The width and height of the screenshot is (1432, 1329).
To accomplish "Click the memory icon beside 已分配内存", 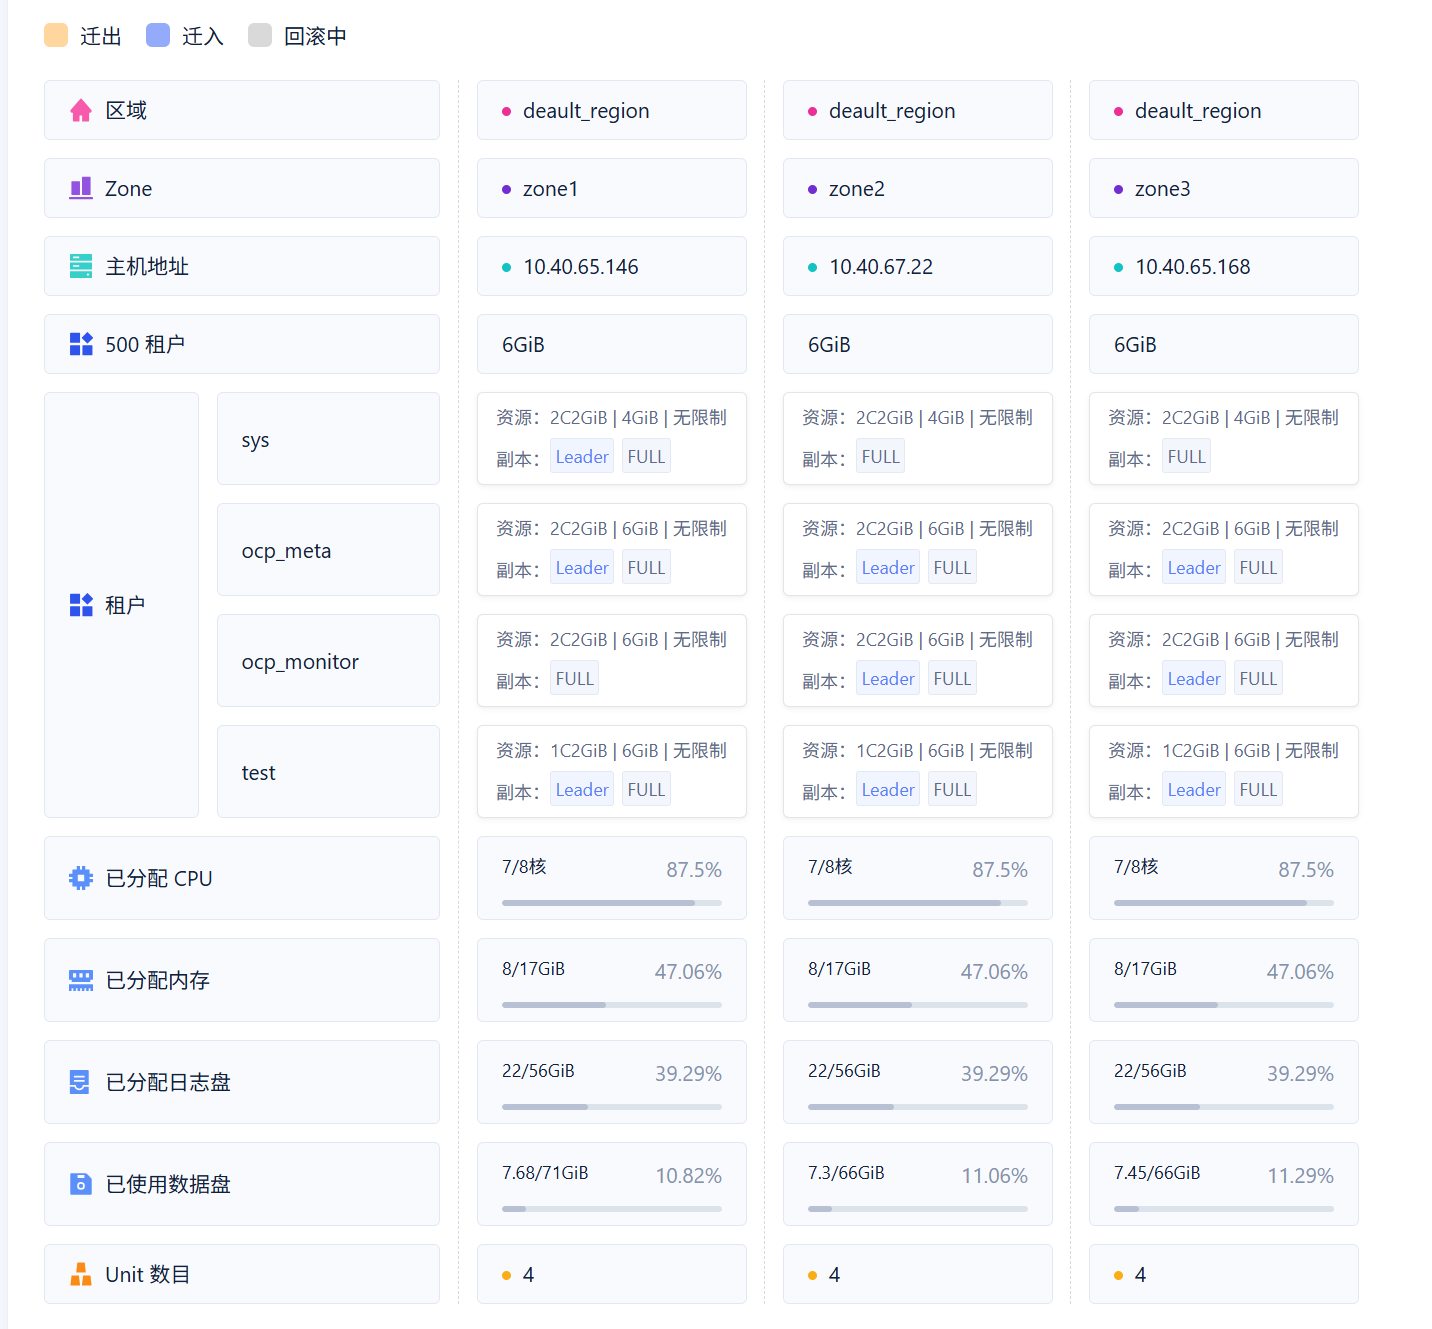I will point(81,980).
